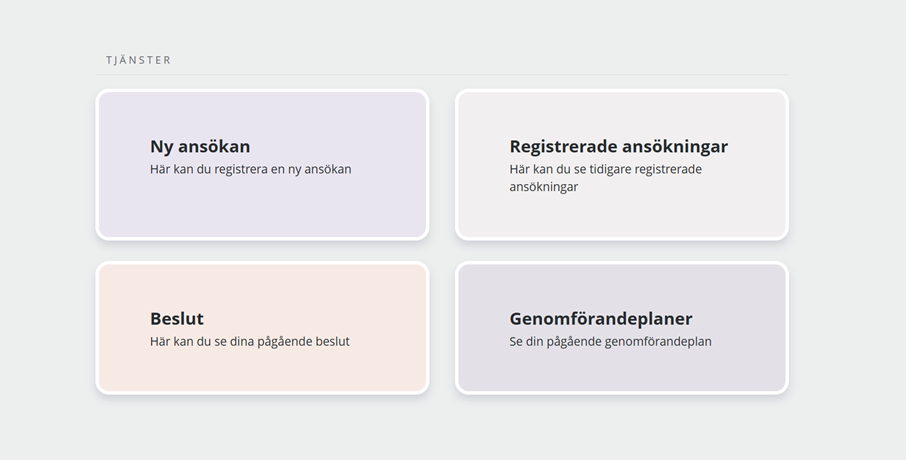The image size is (906, 460).
Task: Click the "Beslut" heading text
Action: click(177, 319)
